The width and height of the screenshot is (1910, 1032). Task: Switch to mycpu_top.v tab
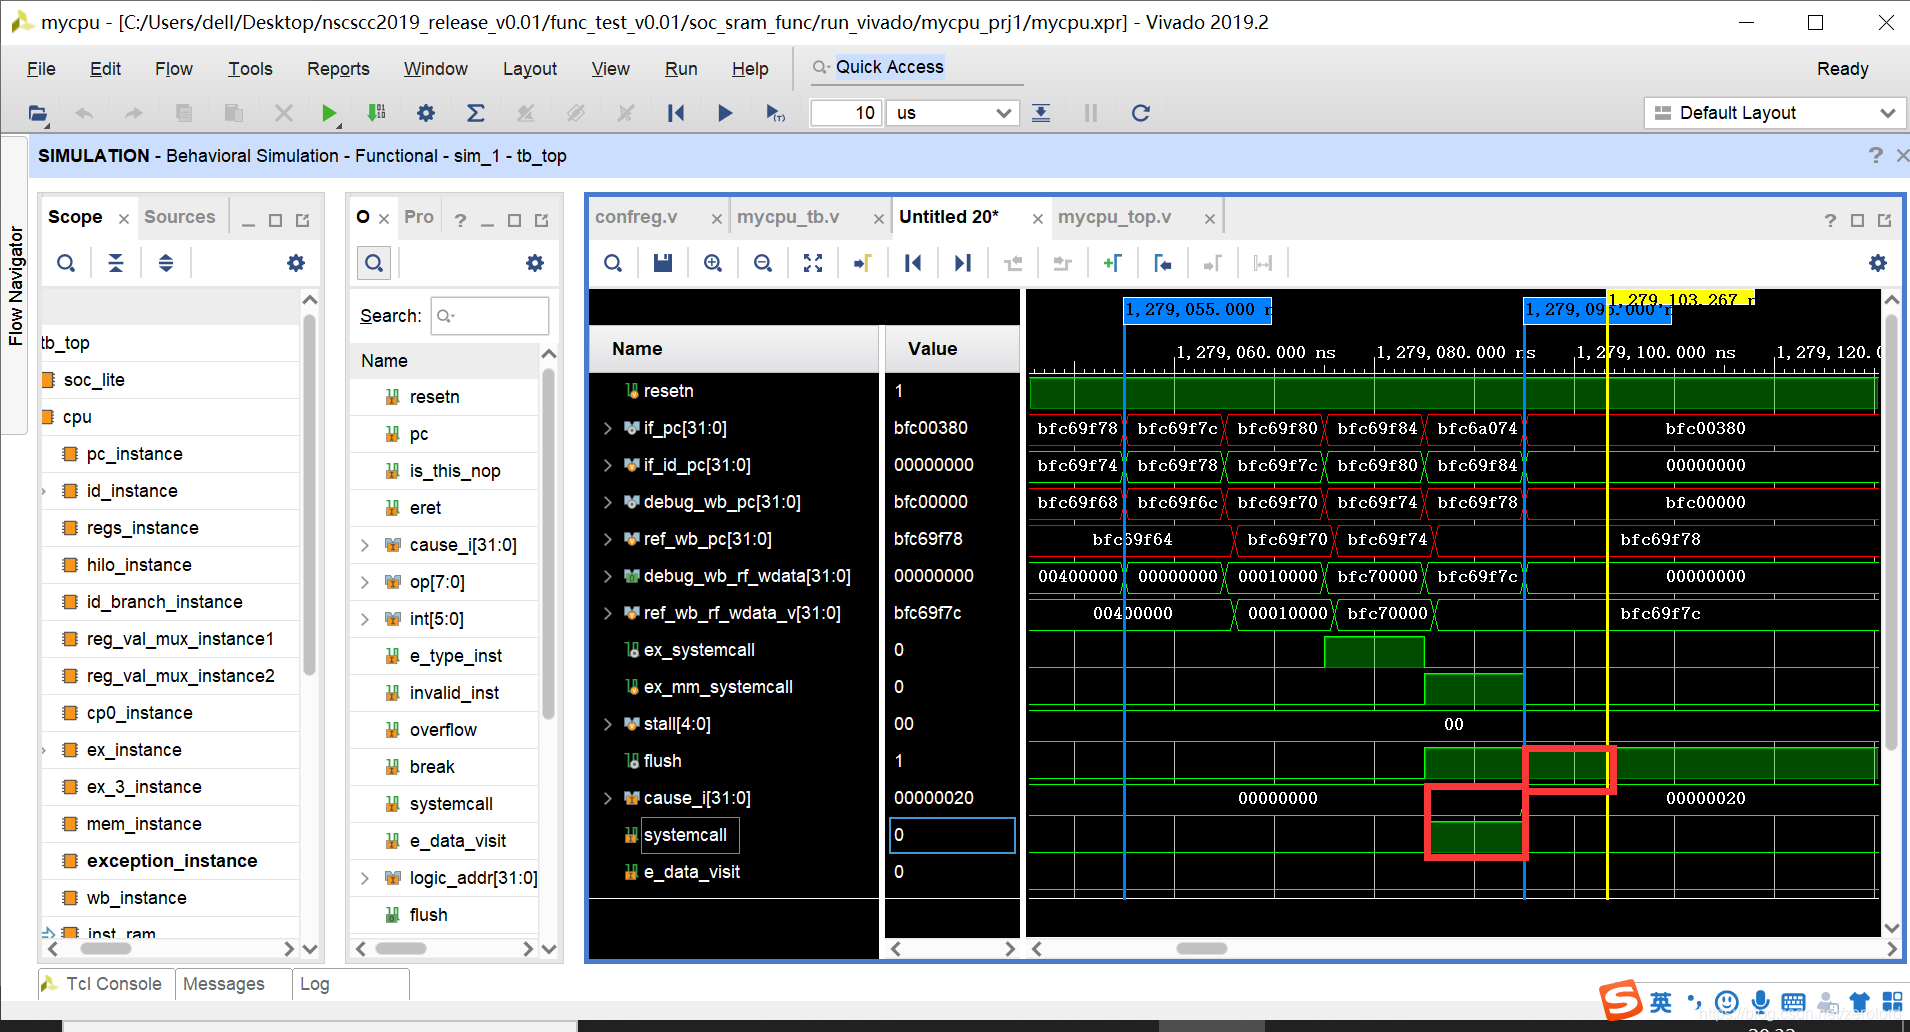point(1114,217)
